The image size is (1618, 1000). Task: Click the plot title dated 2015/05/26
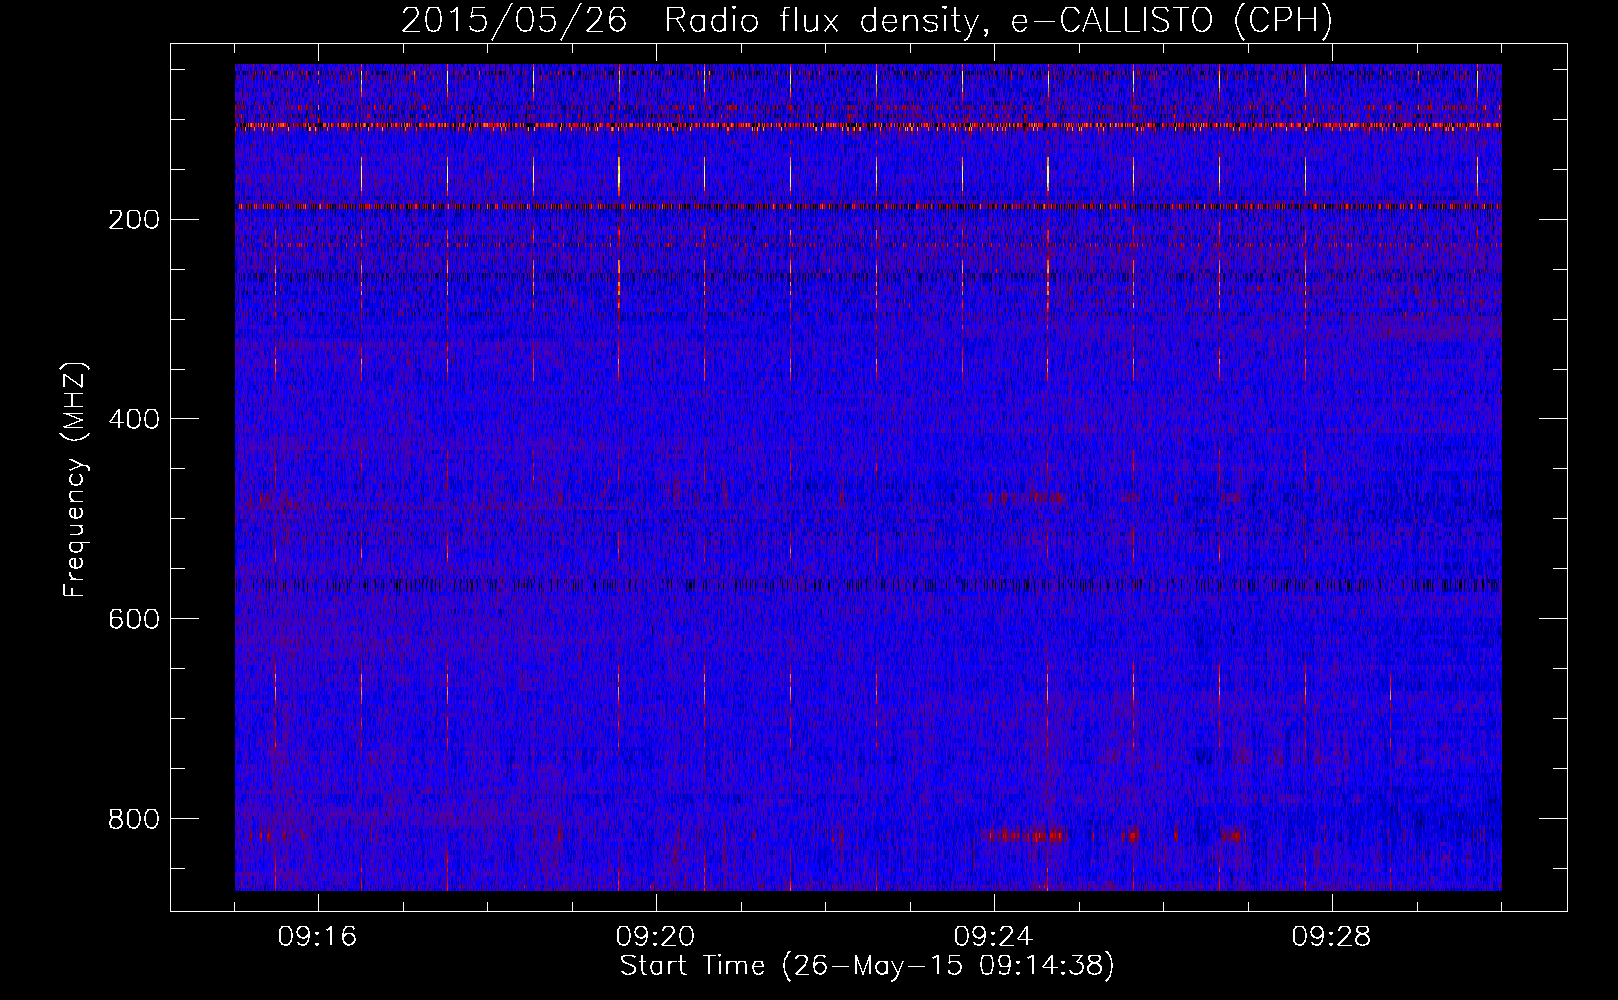click(867, 20)
